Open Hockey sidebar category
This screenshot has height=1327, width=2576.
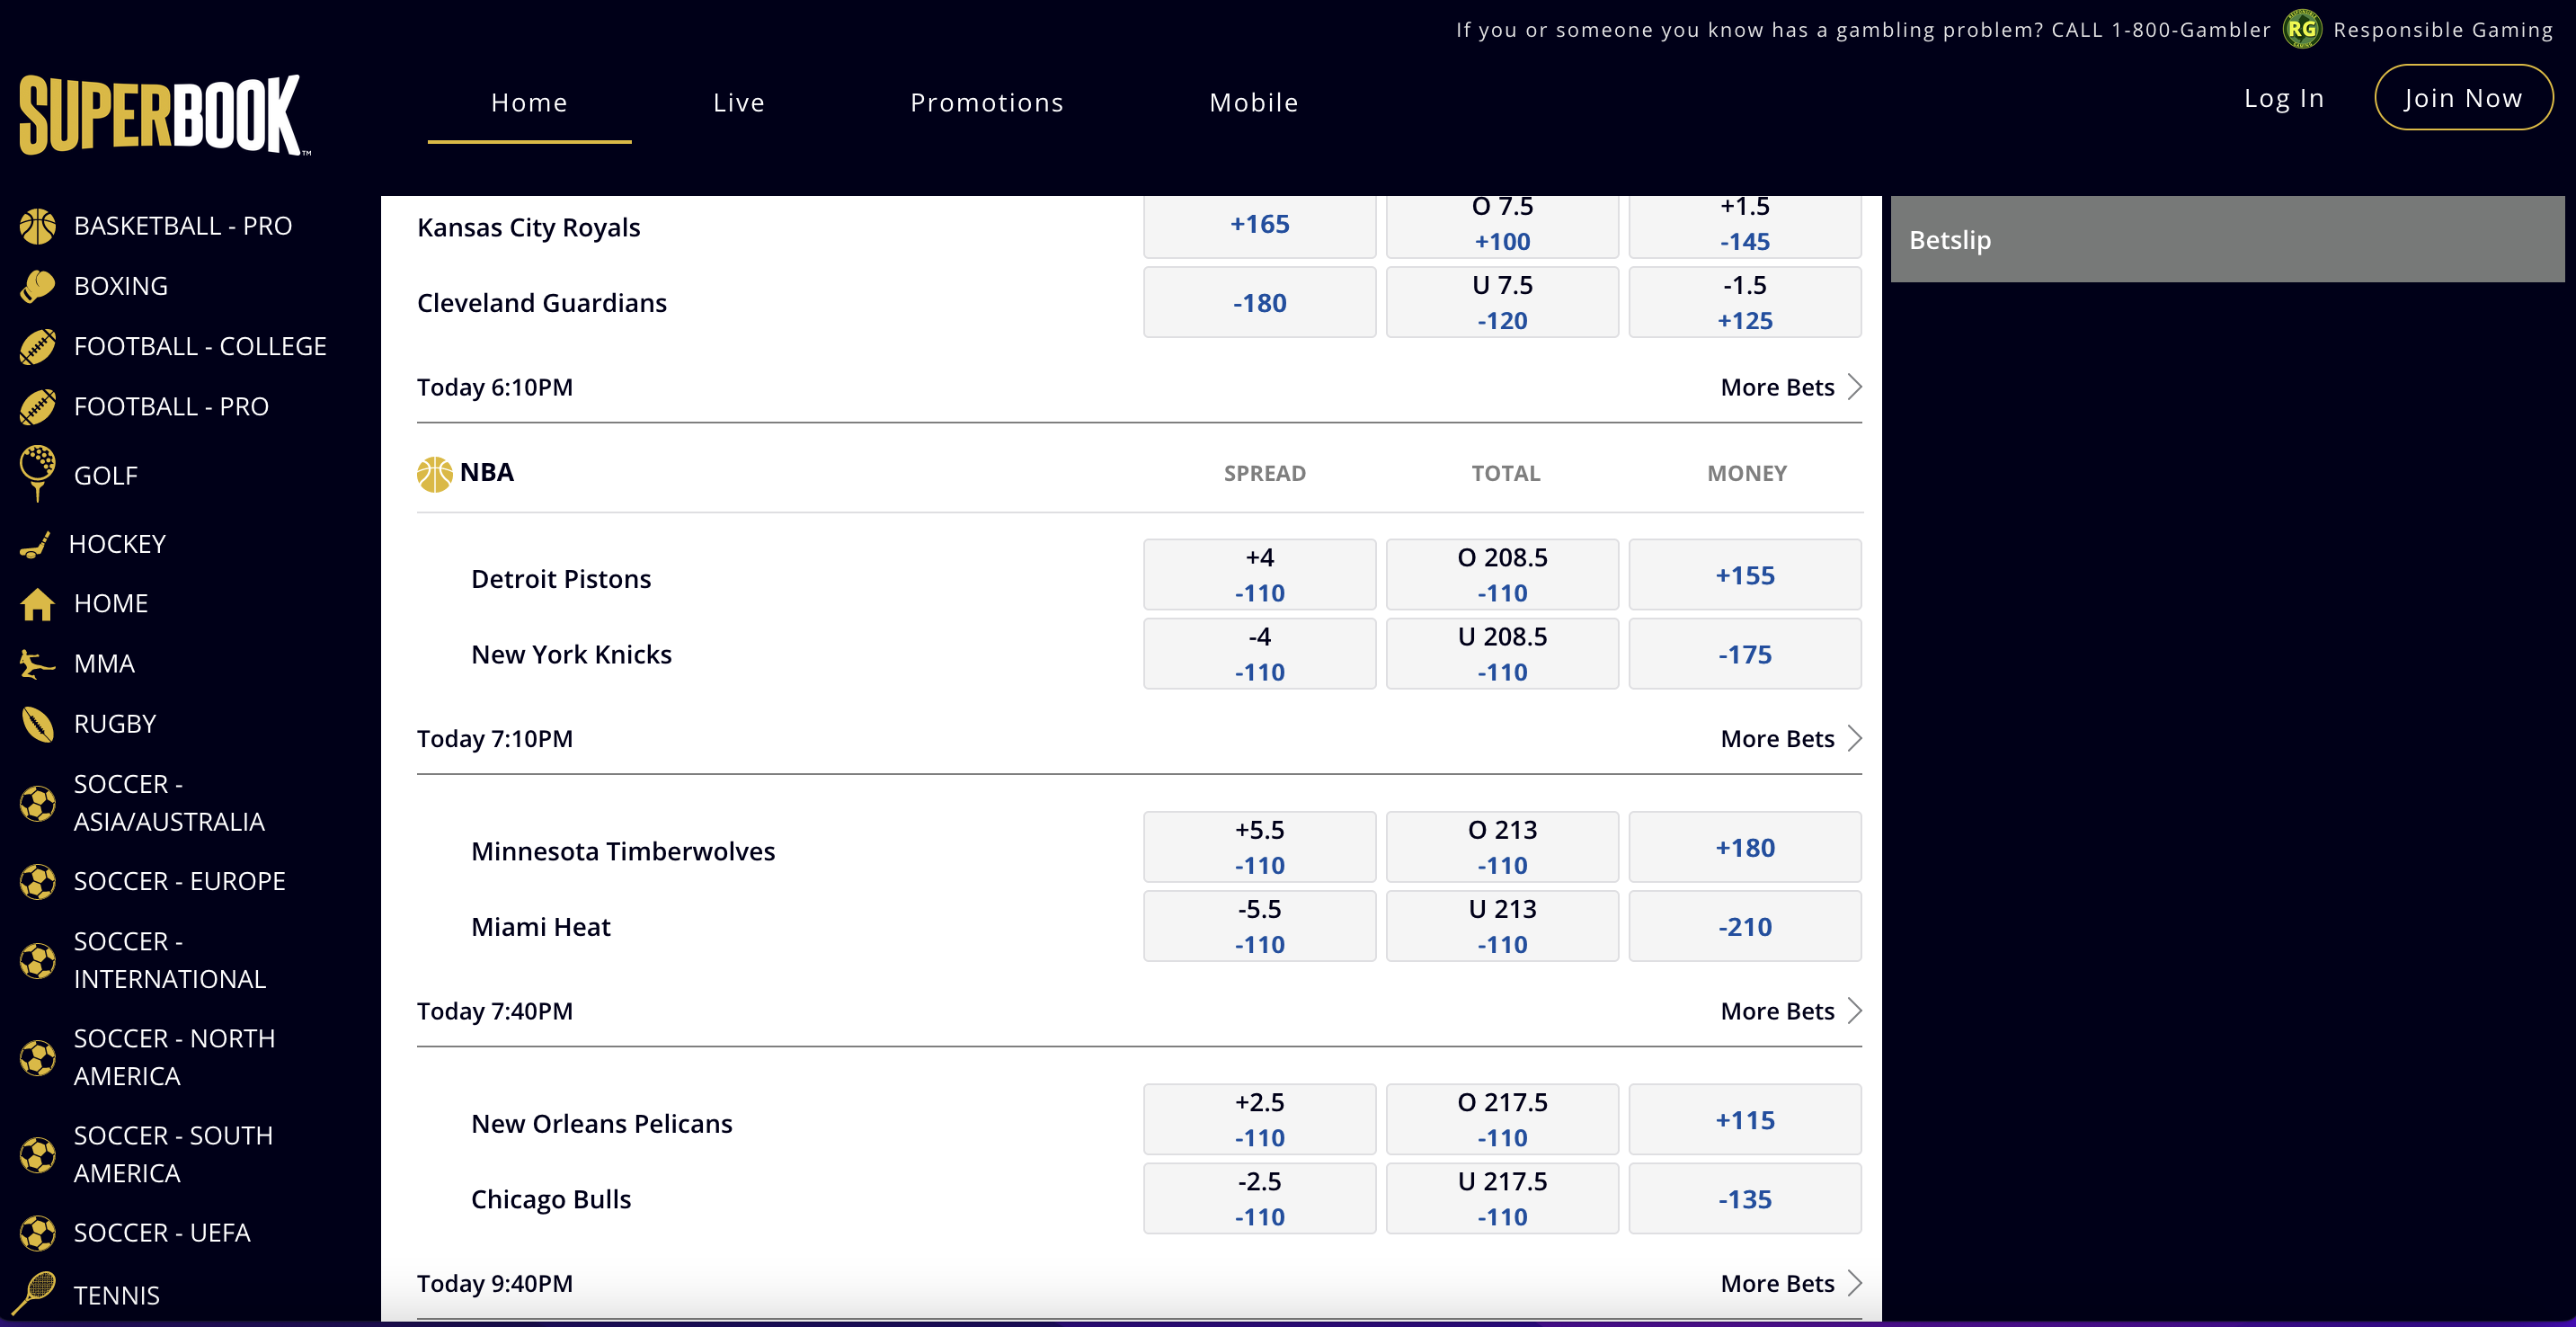coord(117,544)
